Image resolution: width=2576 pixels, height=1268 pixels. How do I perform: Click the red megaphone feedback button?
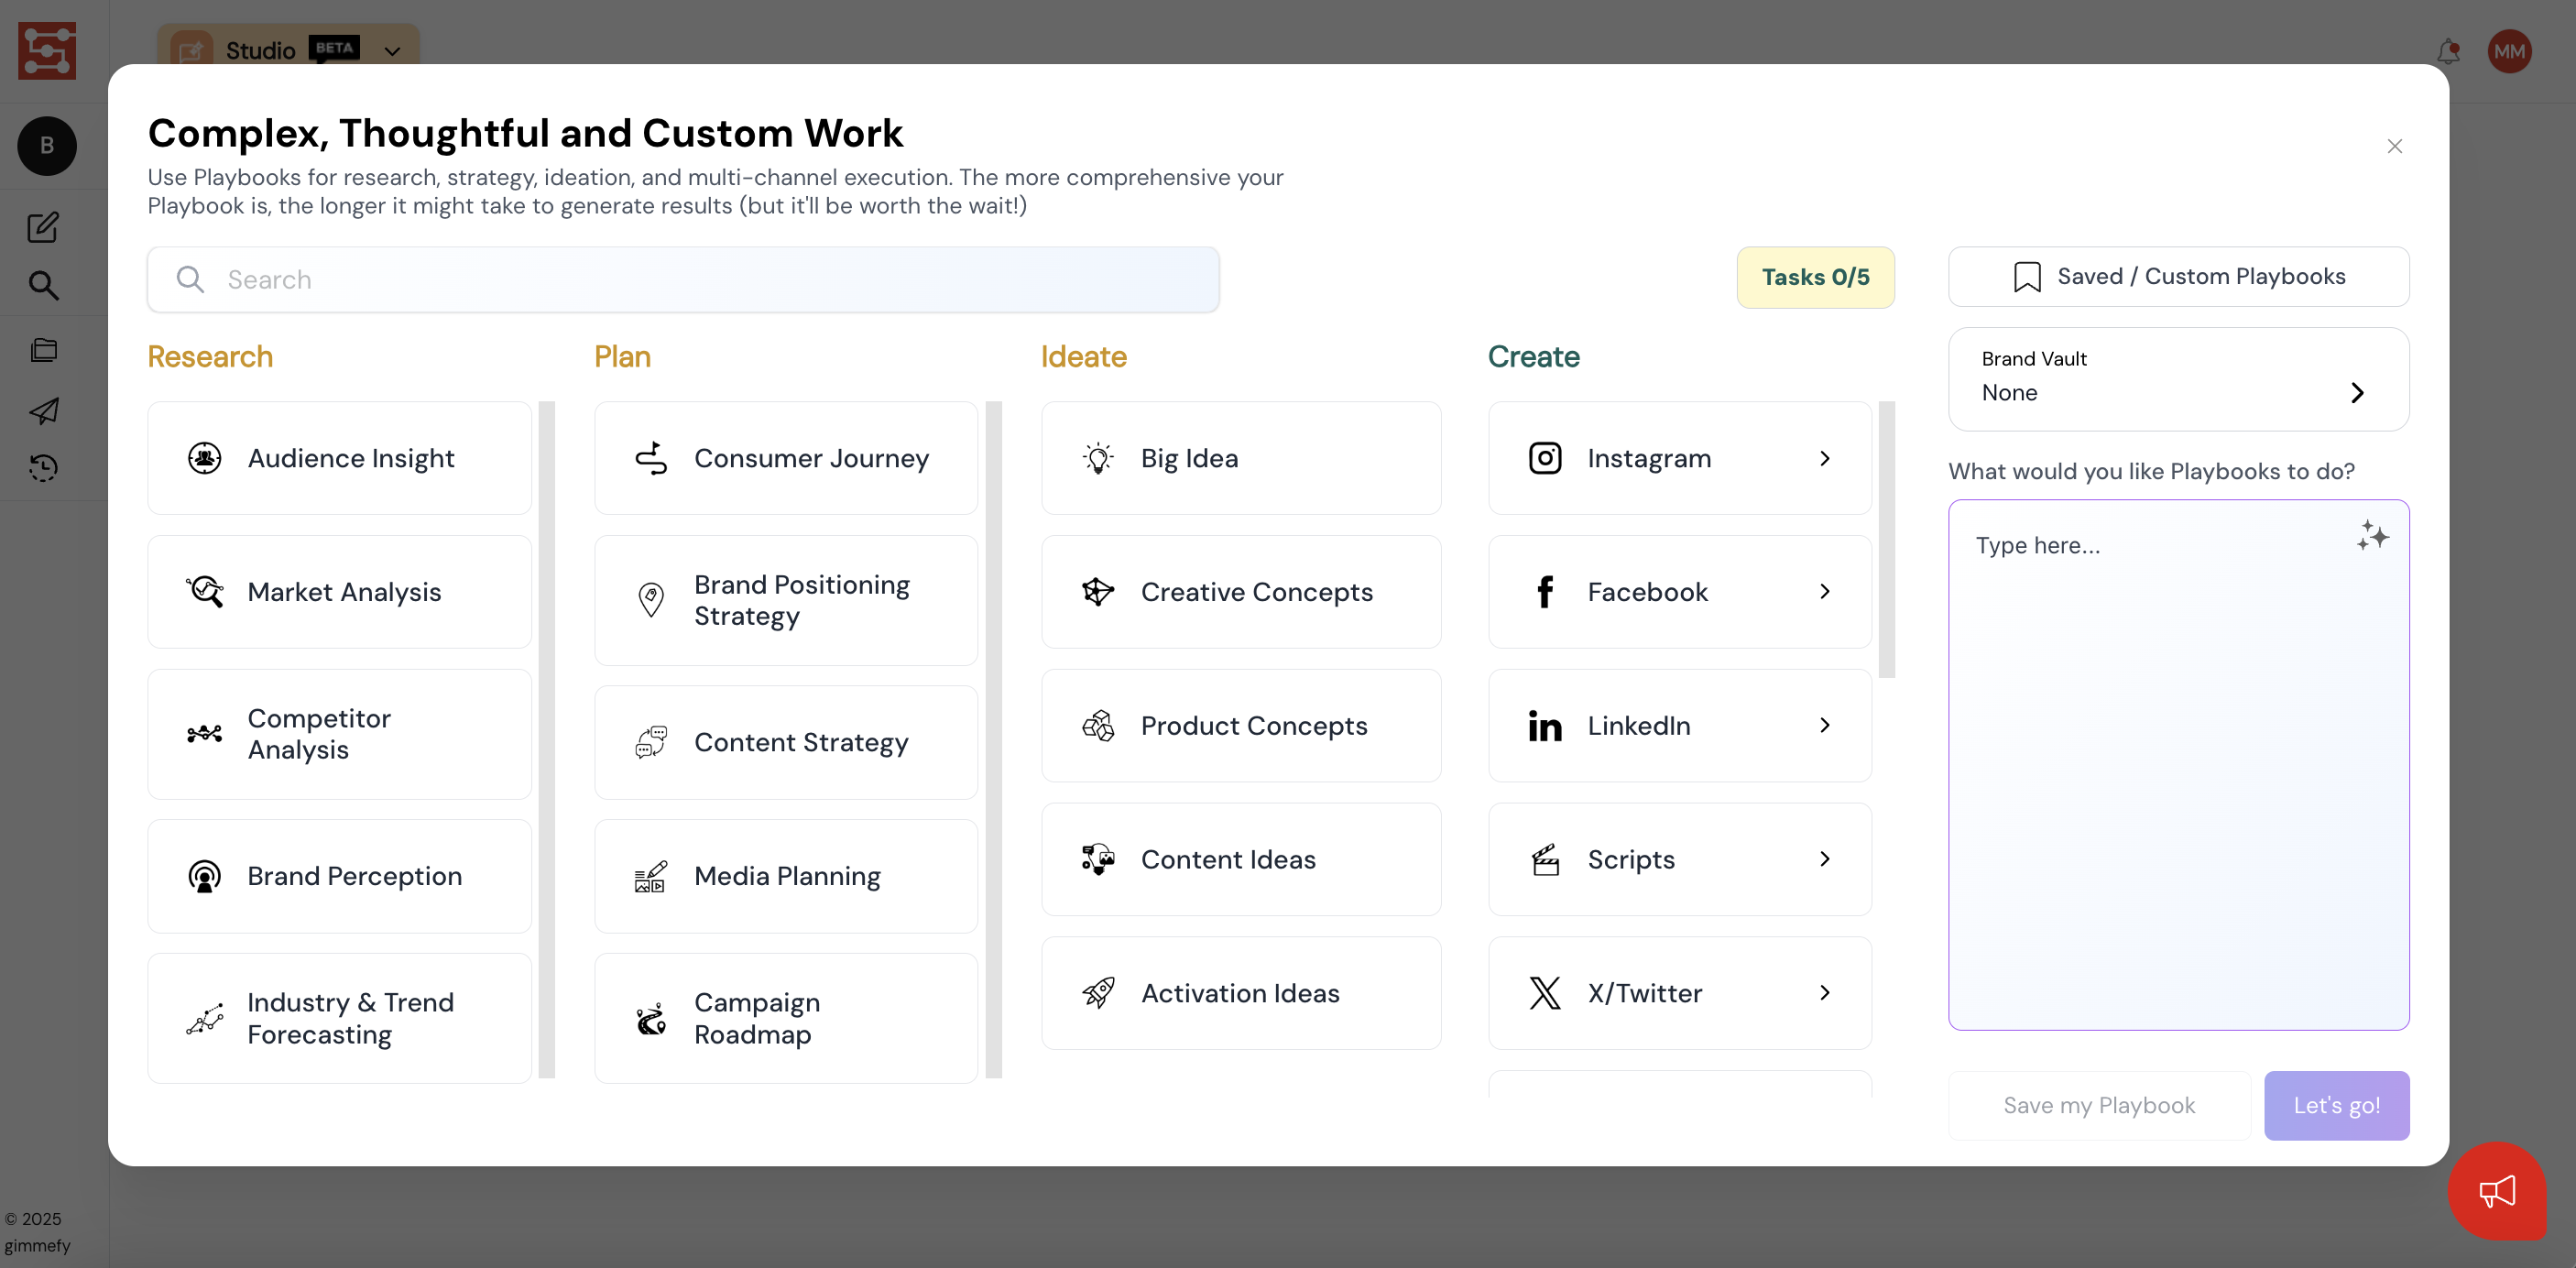coord(2497,1190)
